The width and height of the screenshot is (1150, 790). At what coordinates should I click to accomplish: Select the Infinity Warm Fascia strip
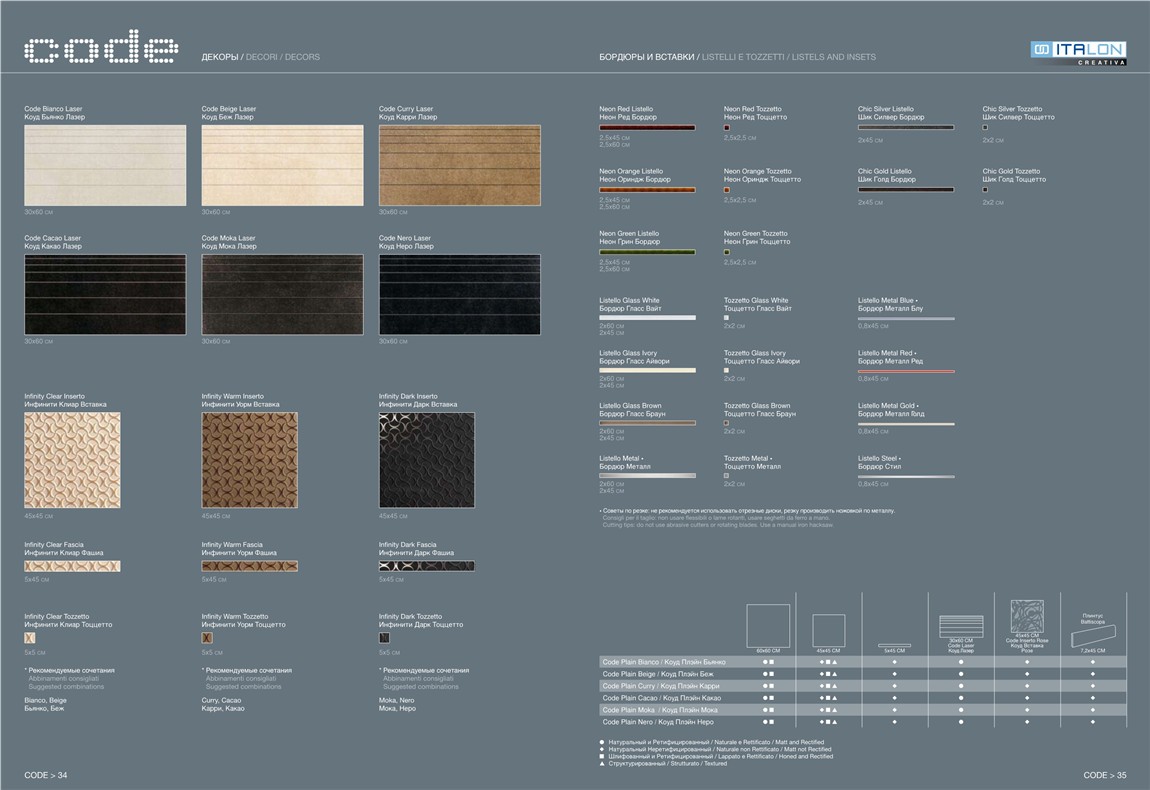click(249, 566)
